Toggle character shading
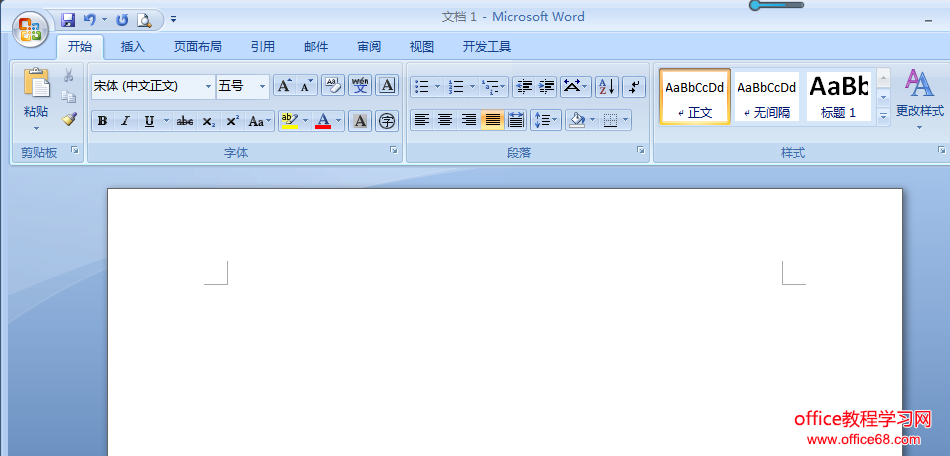Viewport: 950px width, 456px height. 360,121
